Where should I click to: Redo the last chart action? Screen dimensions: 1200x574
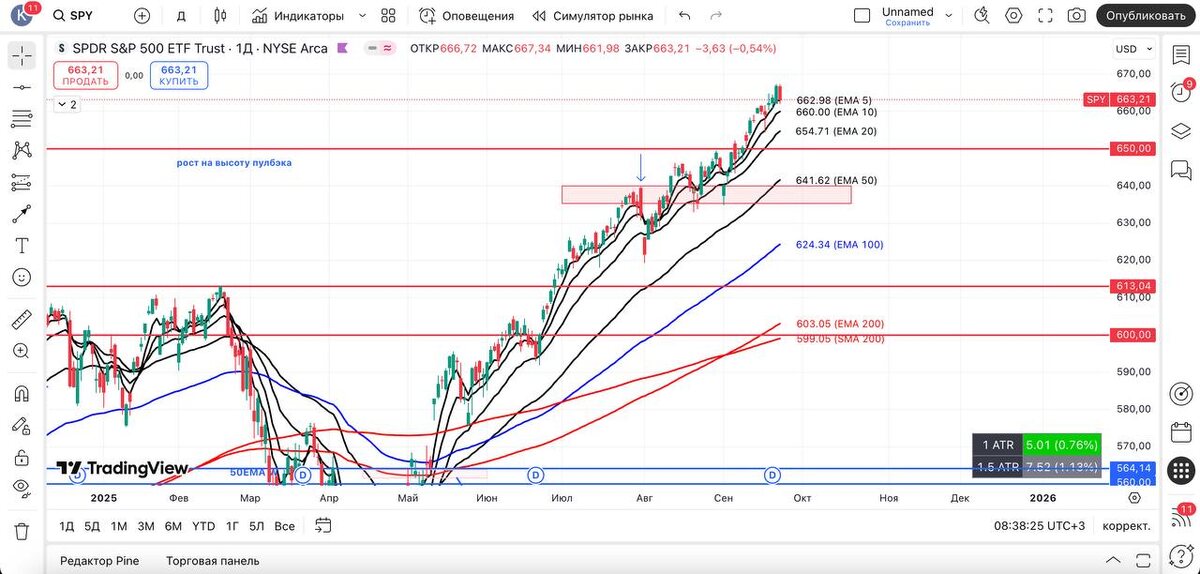[716, 16]
